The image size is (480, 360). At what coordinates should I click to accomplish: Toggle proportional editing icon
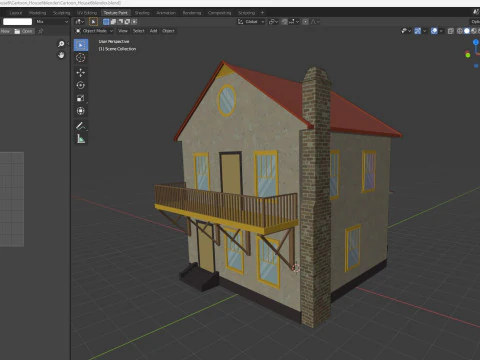305,22
